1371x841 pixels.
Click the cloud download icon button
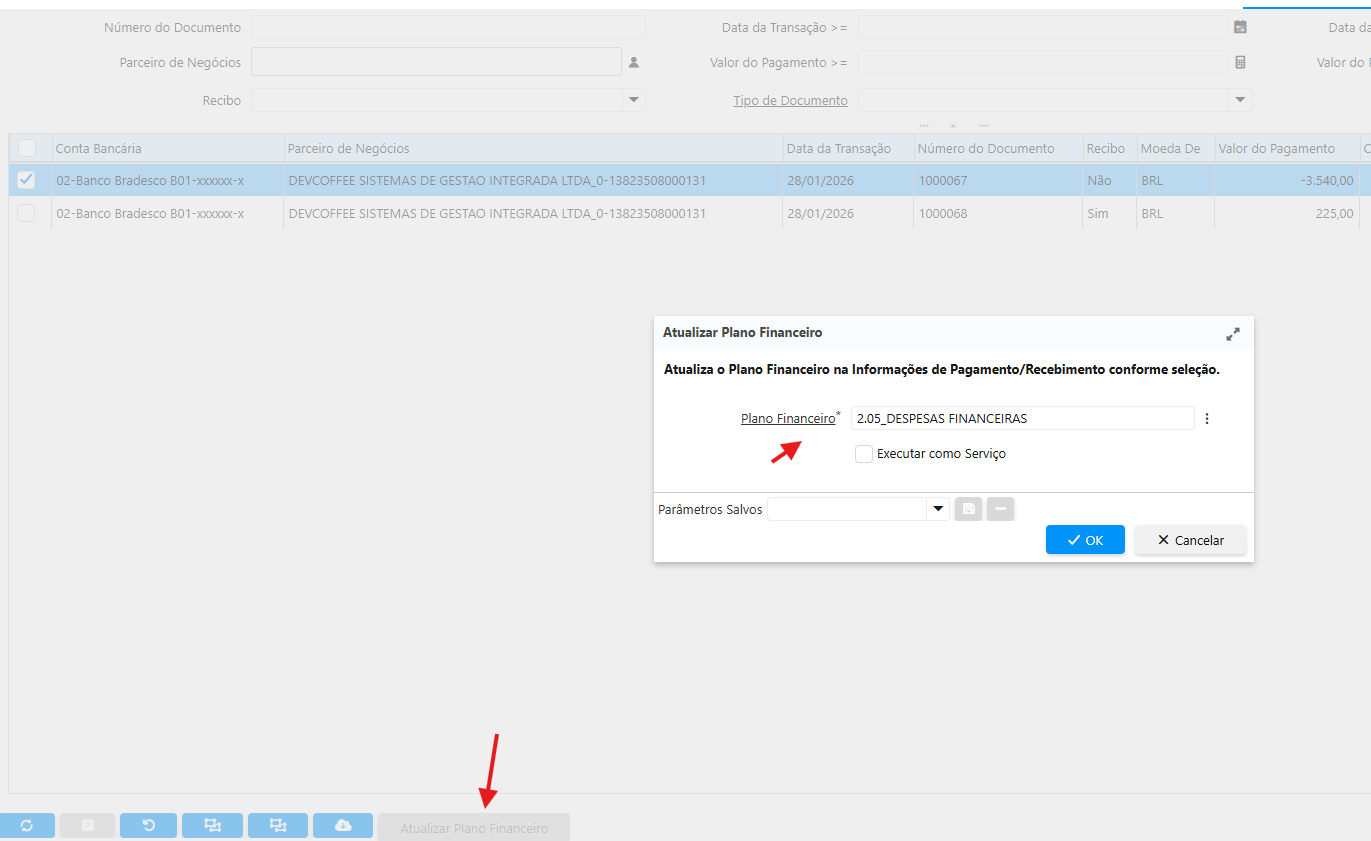tap(342, 825)
